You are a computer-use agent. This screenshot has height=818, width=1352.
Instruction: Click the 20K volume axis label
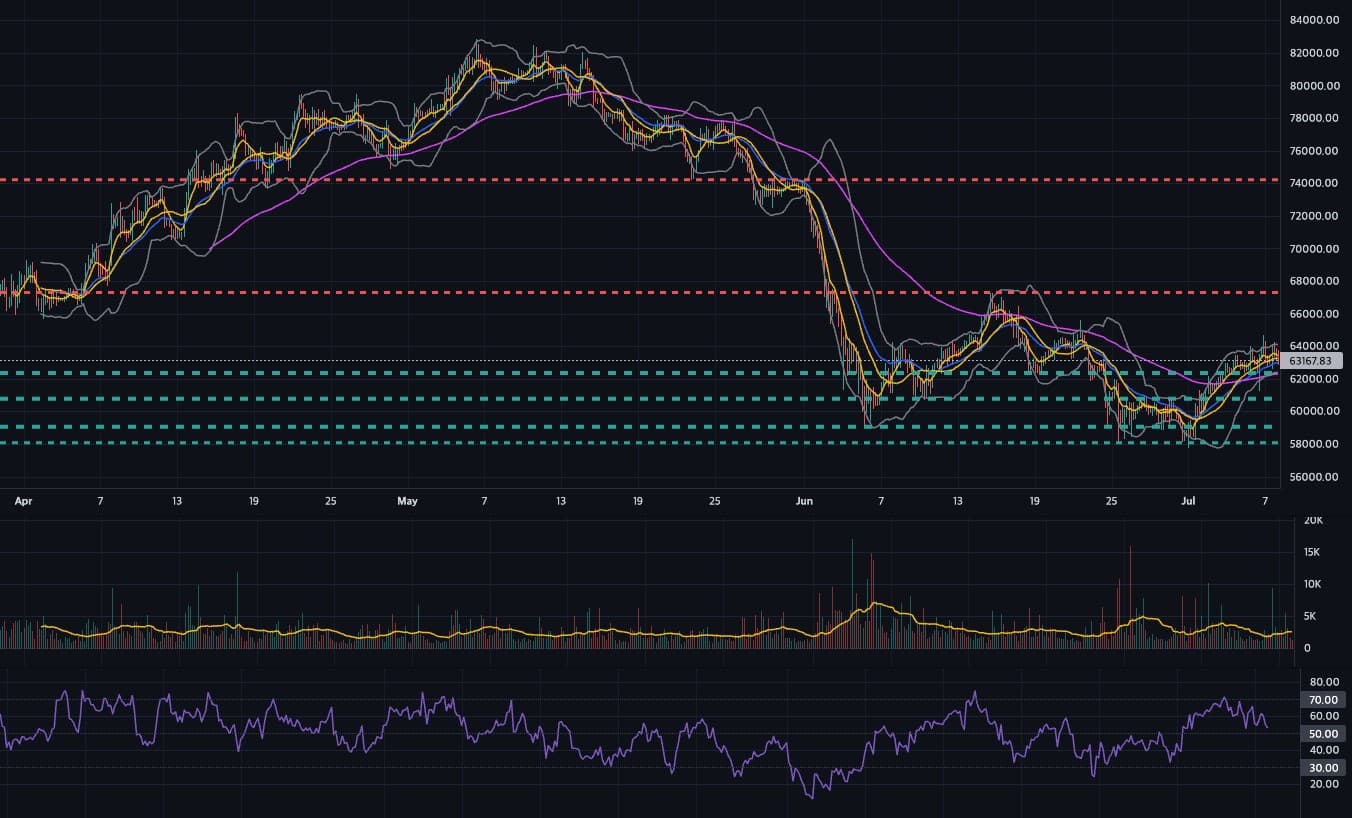click(1313, 521)
